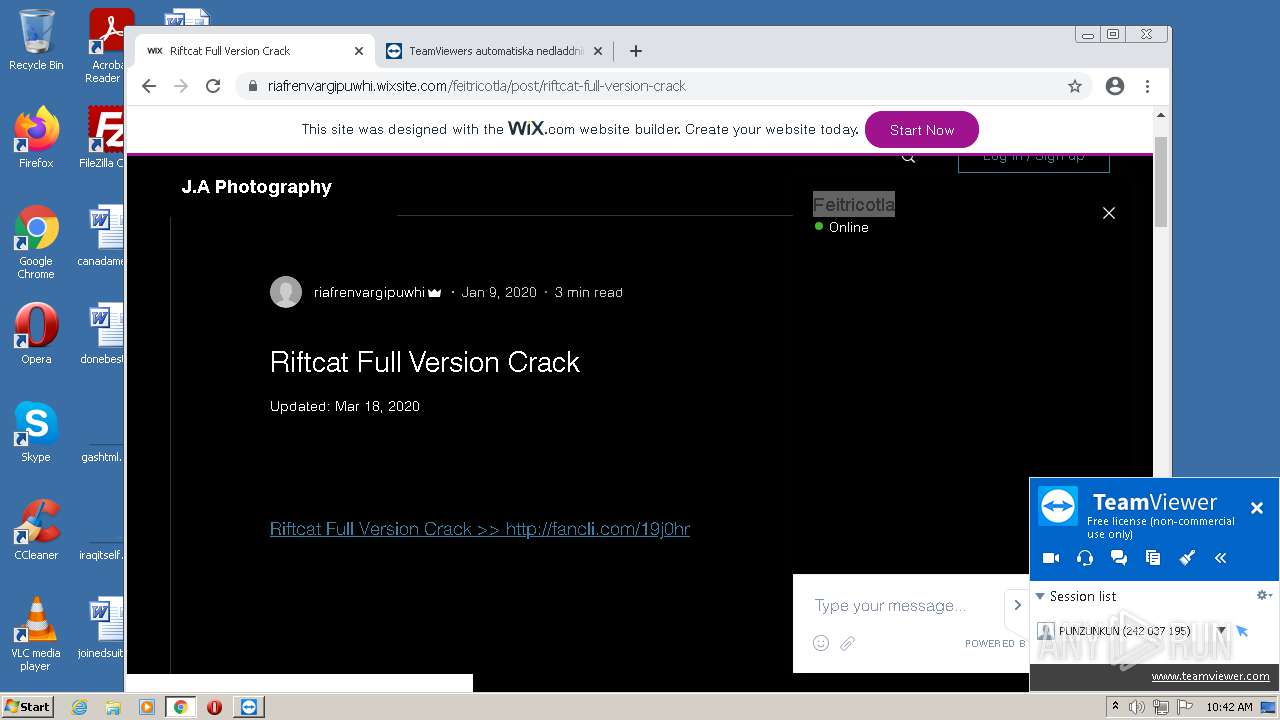Click the volume speaker tray icon

[x=1137, y=707]
